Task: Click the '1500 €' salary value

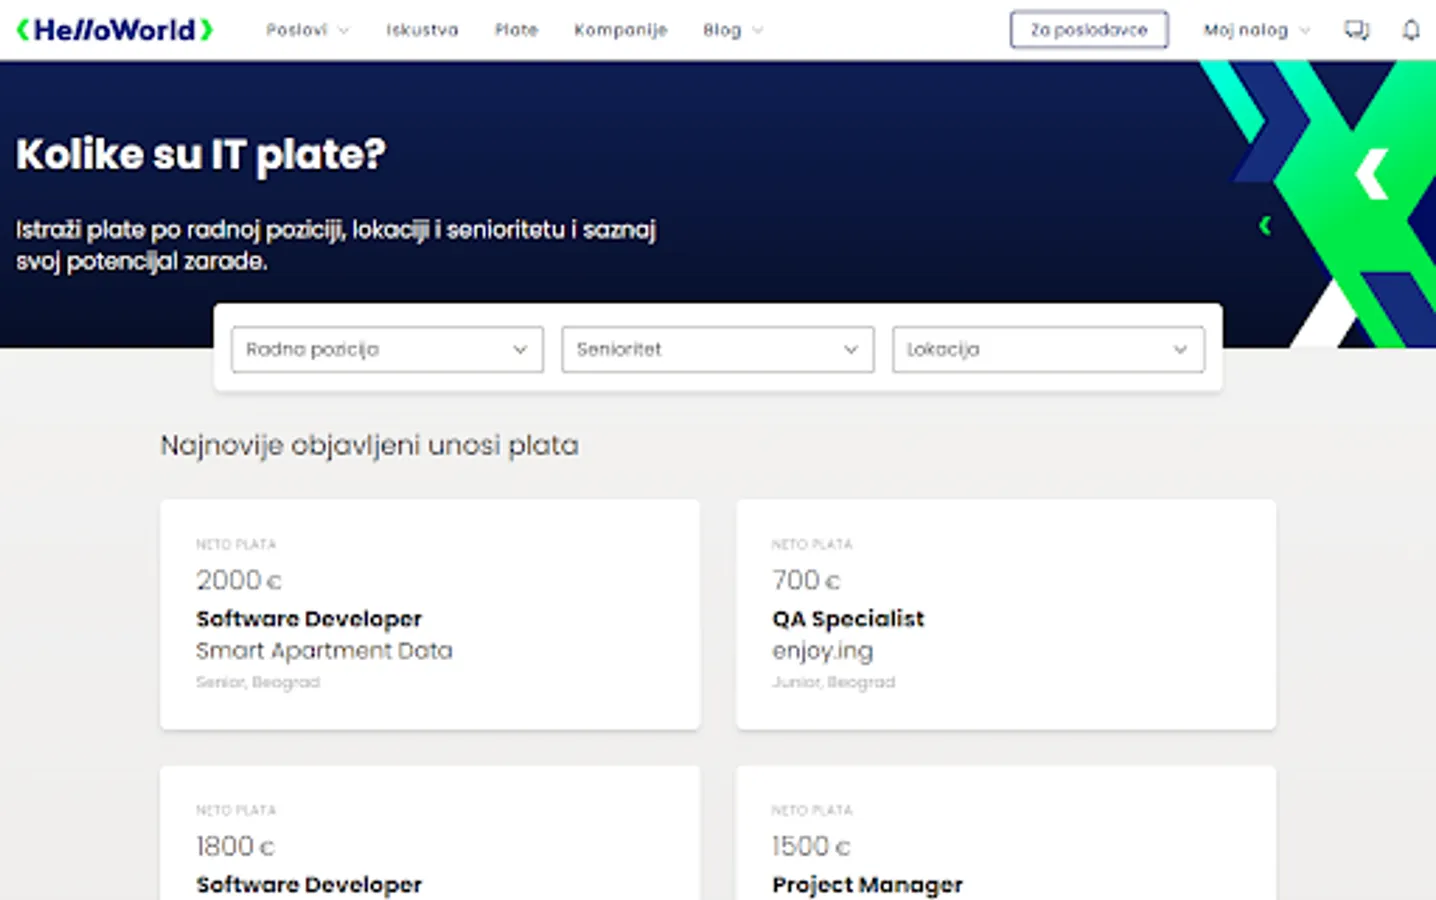Action: [811, 846]
